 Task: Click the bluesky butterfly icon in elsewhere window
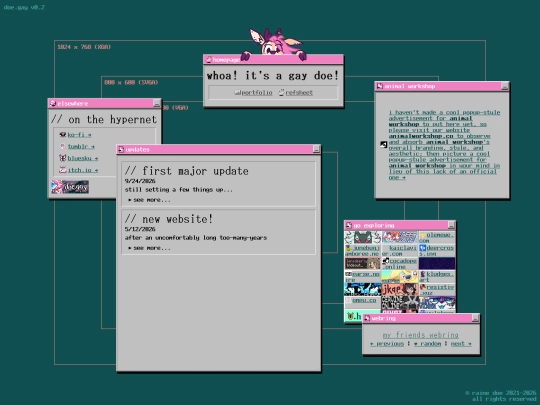(62, 158)
